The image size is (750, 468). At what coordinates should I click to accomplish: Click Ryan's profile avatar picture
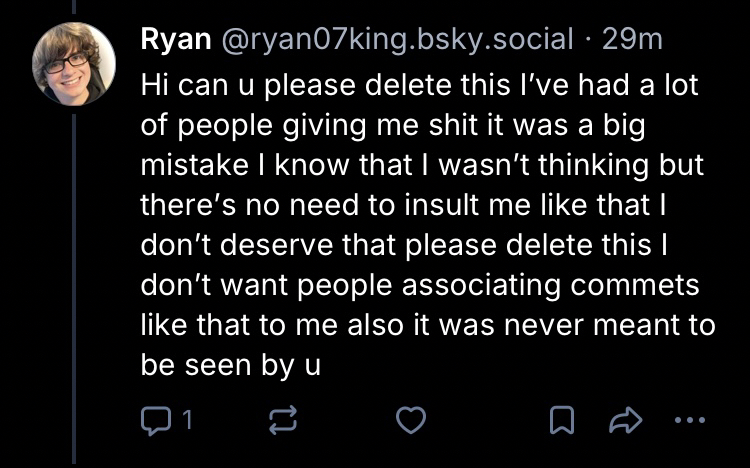click(74, 63)
